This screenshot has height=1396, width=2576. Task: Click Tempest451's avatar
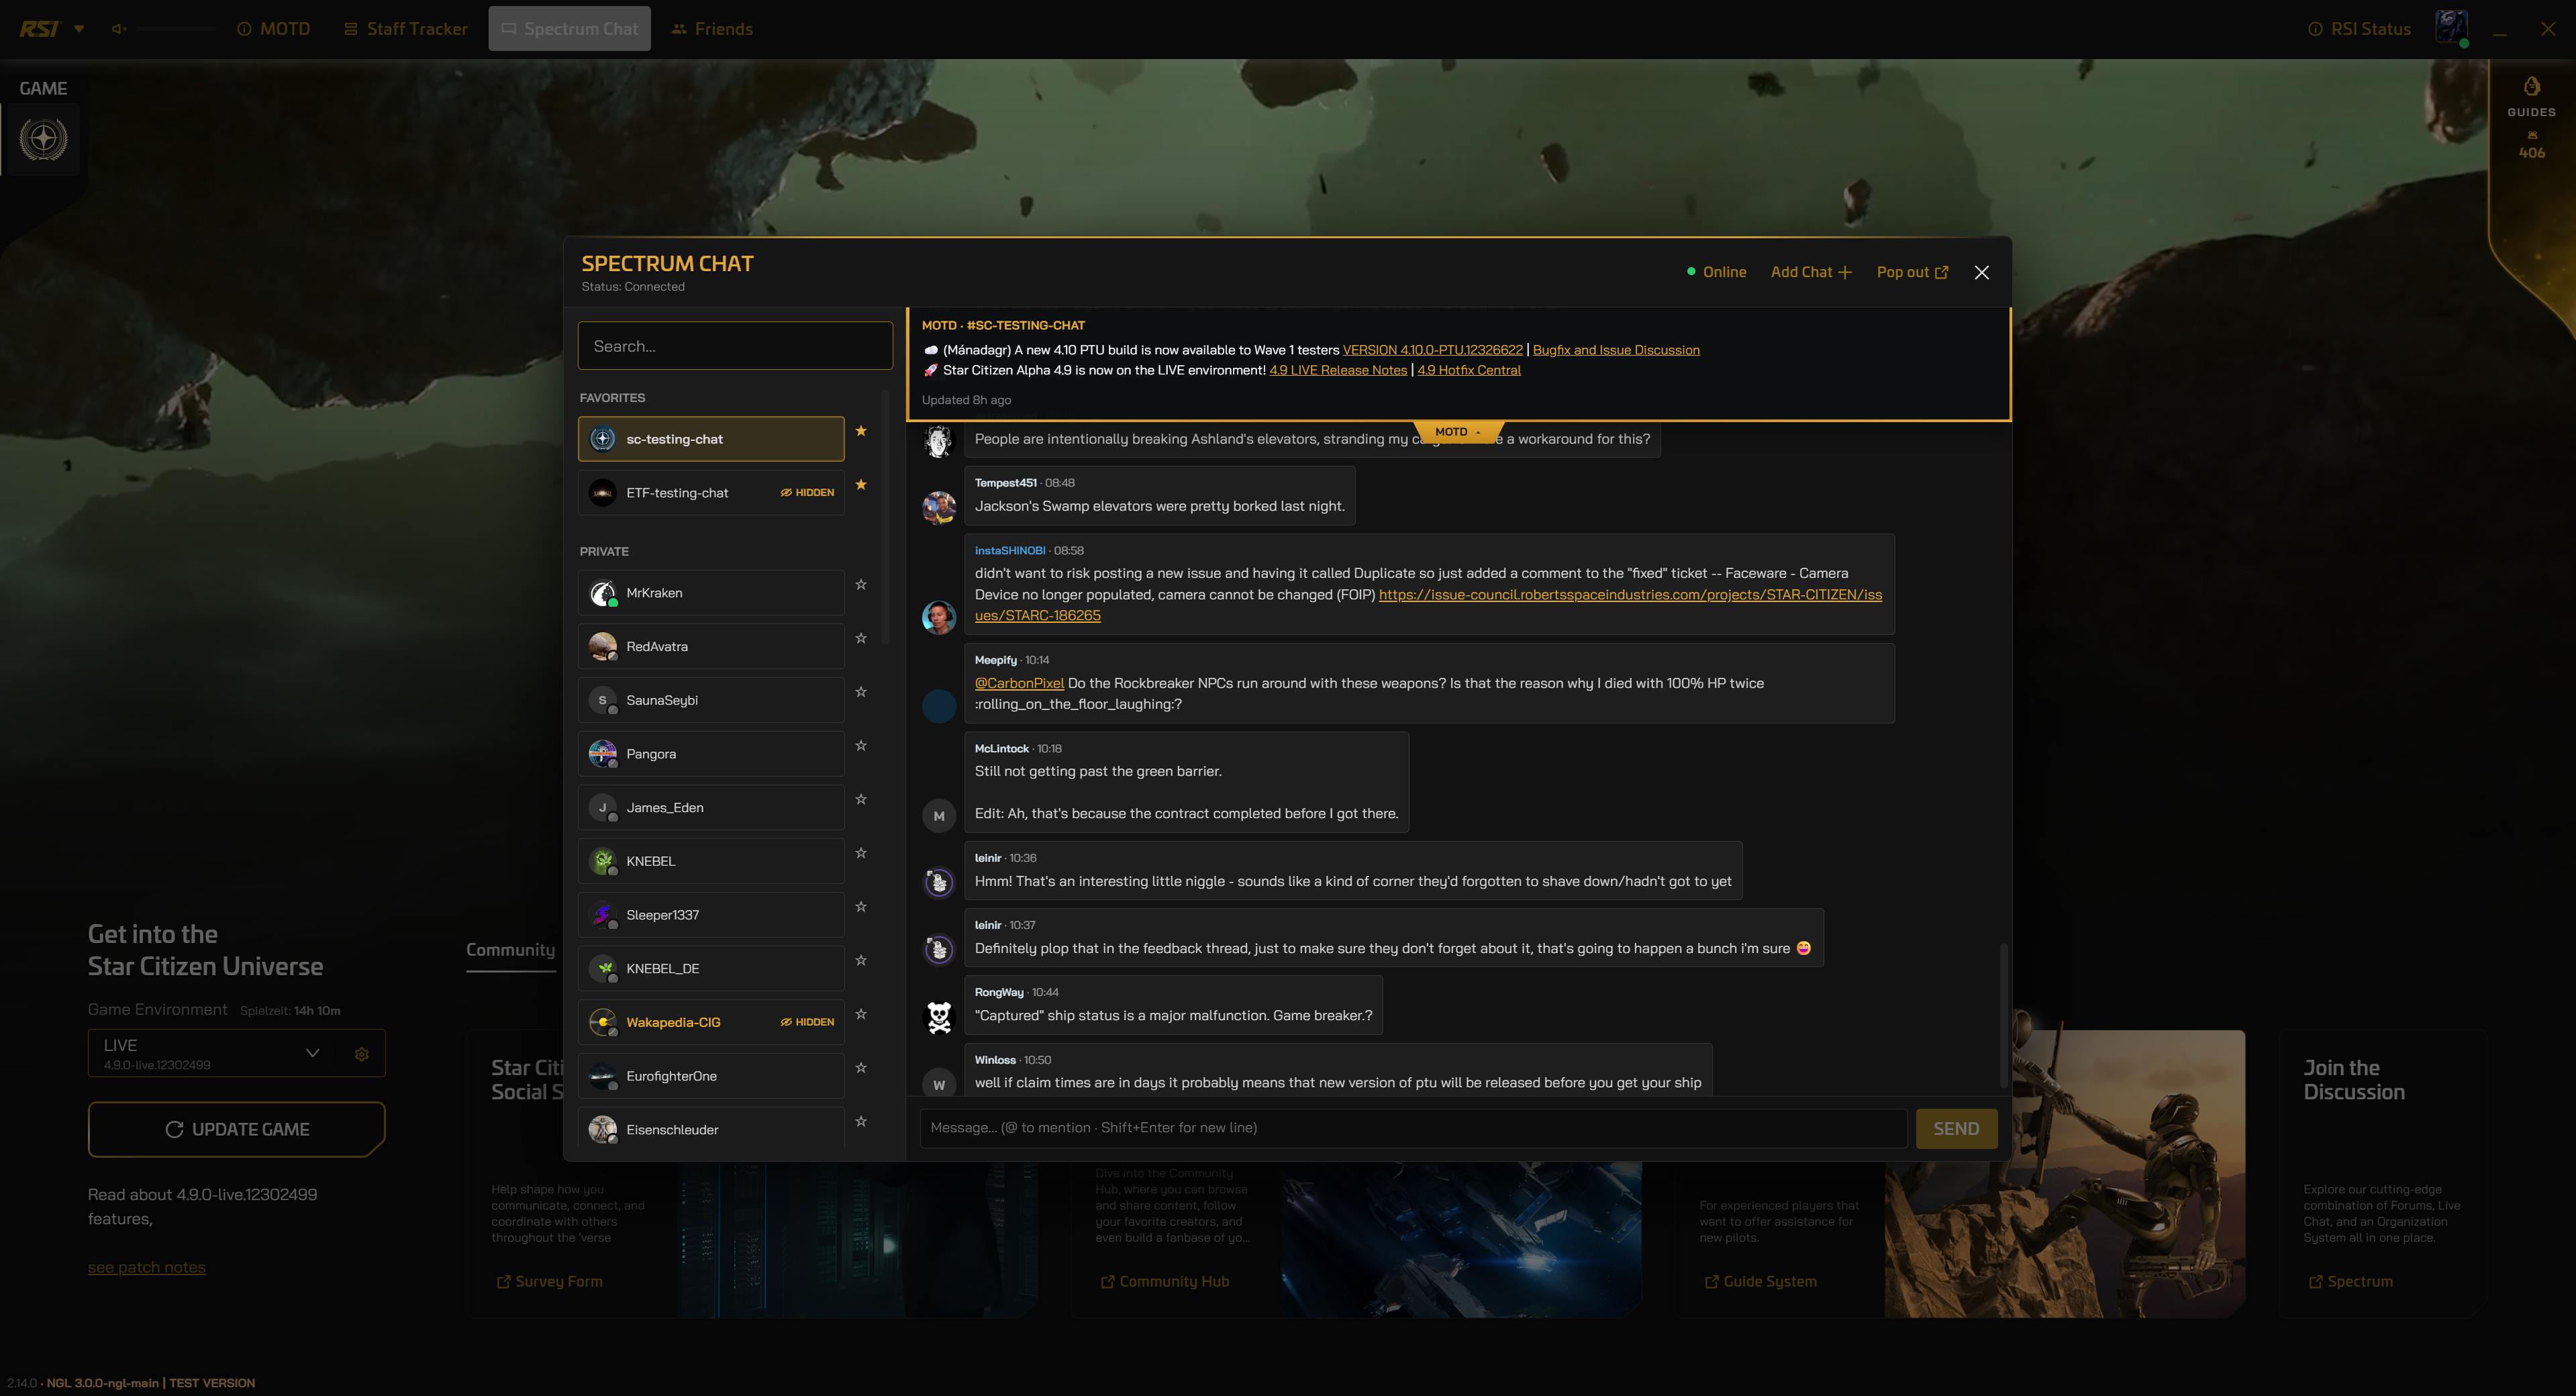pyautogui.click(x=938, y=508)
